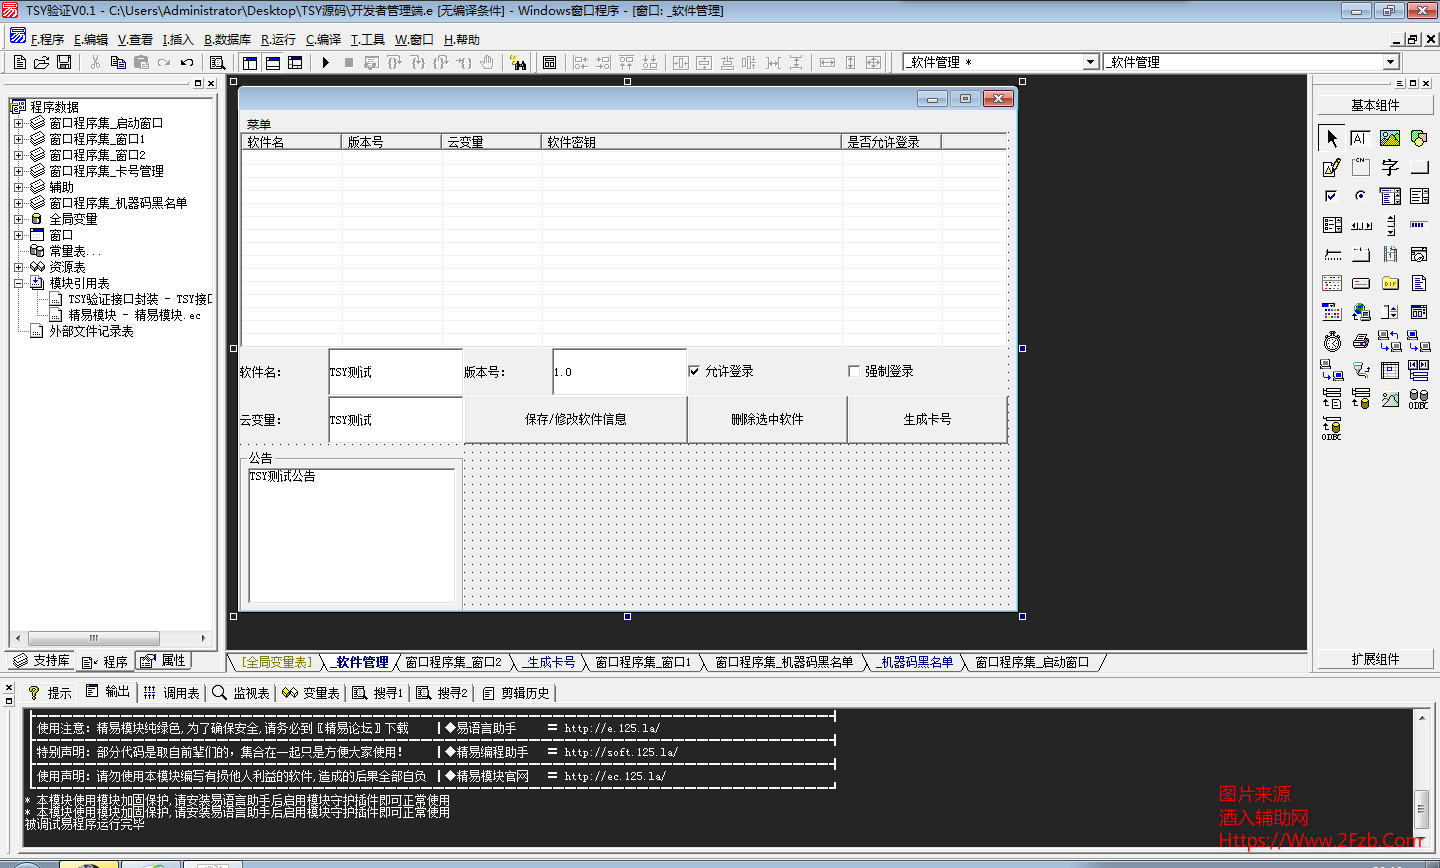The height and width of the screenshot is (868, 1440).
Task: Open the window selector dropdown showing _软件管理
Action: 1091,61
